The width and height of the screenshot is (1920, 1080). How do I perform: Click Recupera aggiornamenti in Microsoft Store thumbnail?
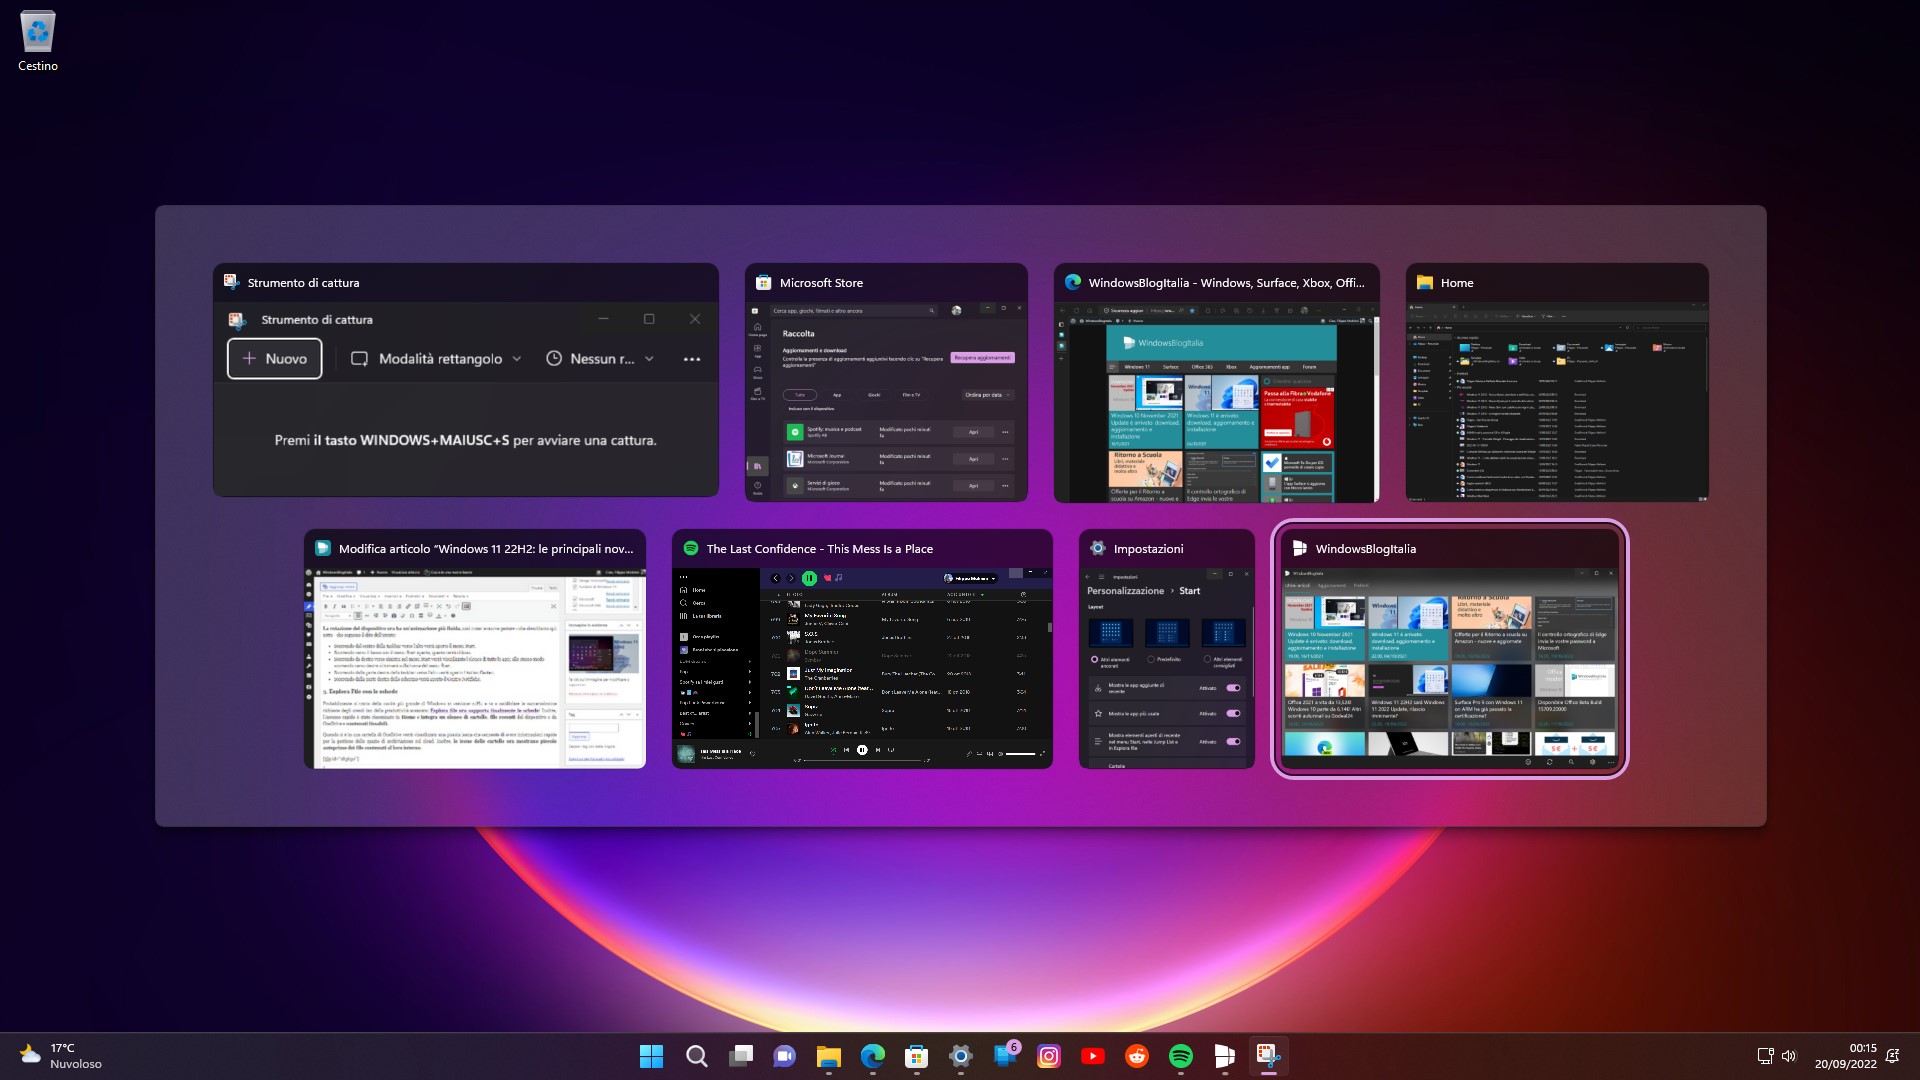982,357
